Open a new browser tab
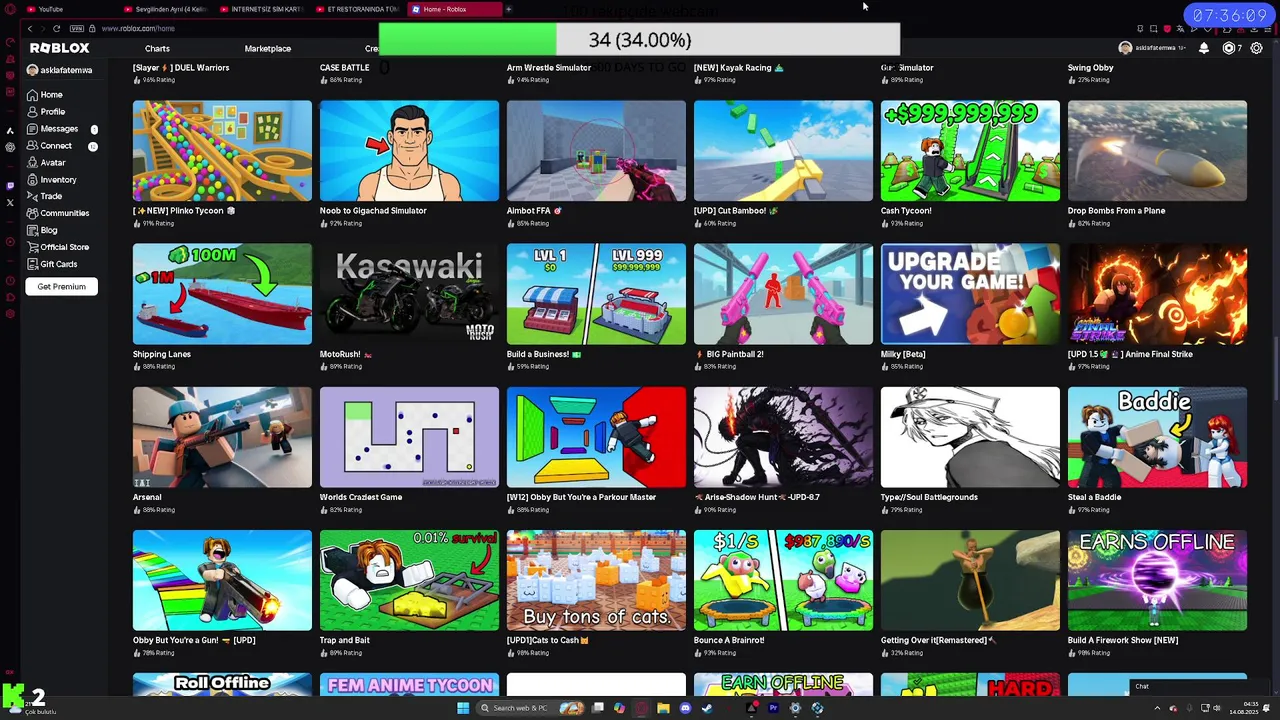This screenshot has width=1280, height=720. (x=508, y=9)
